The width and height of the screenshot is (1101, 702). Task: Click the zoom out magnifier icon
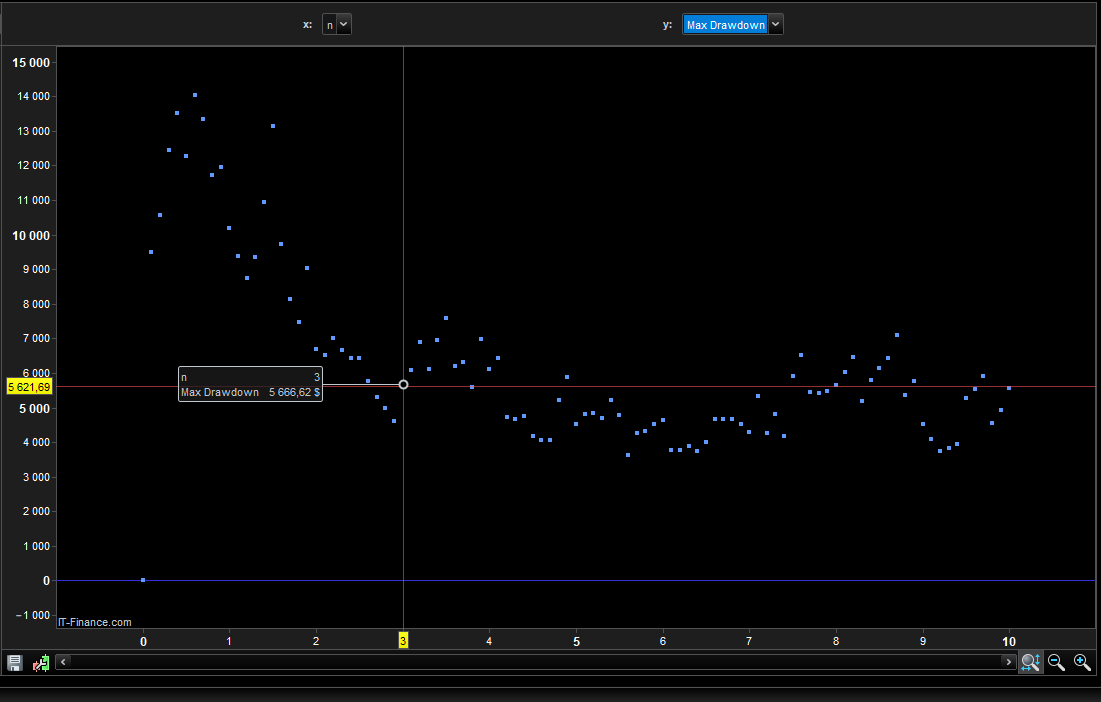click(1056, 662)
